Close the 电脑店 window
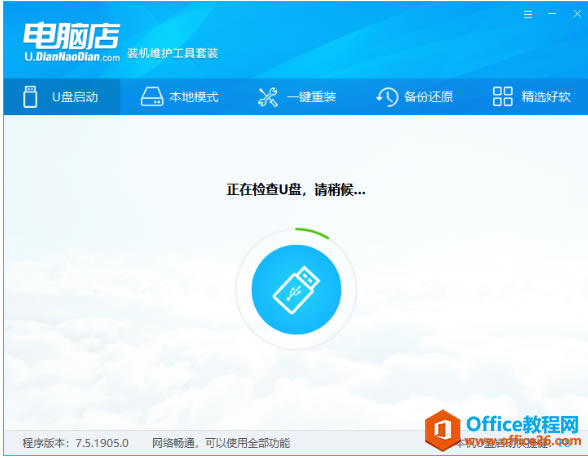588x458 pixels. pyautogui.click(x=577, y=14)
